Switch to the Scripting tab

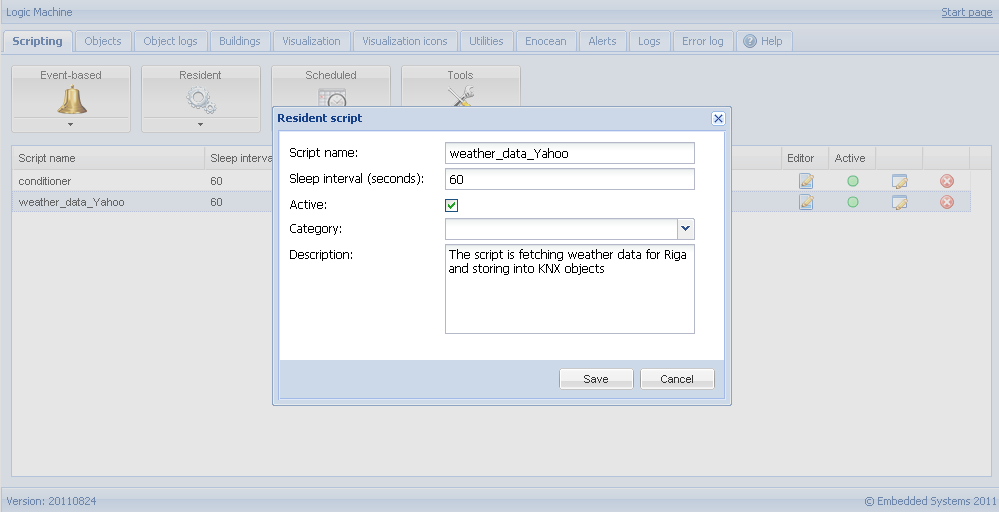38,41
